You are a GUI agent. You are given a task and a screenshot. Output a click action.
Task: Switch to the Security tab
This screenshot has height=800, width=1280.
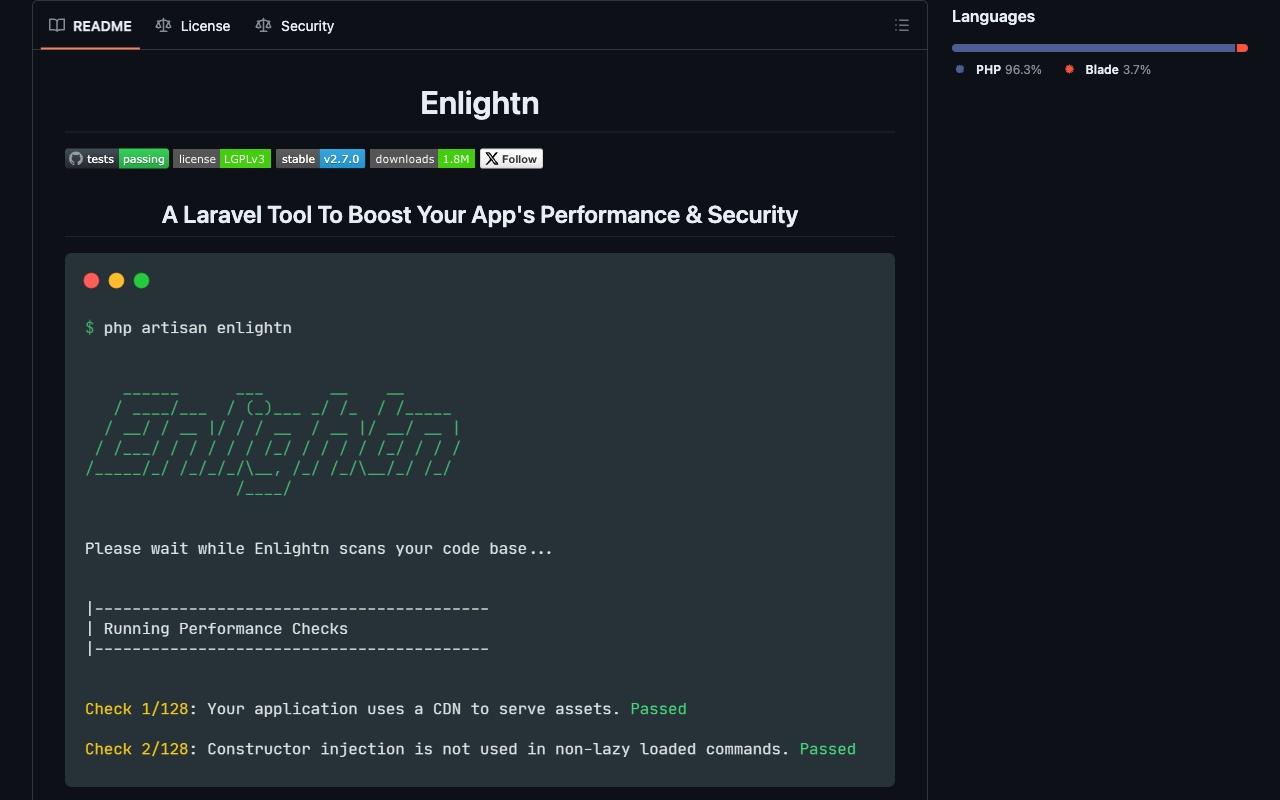pos(295,26)
